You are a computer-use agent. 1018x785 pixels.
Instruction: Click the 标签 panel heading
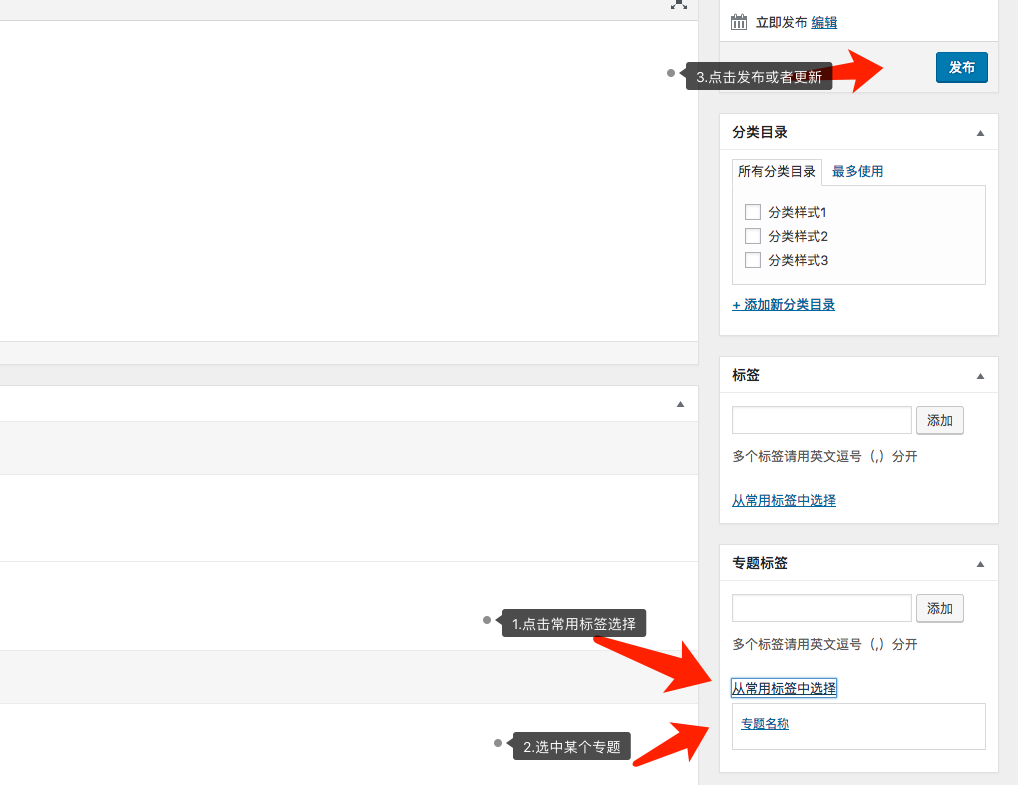[746, 375]
